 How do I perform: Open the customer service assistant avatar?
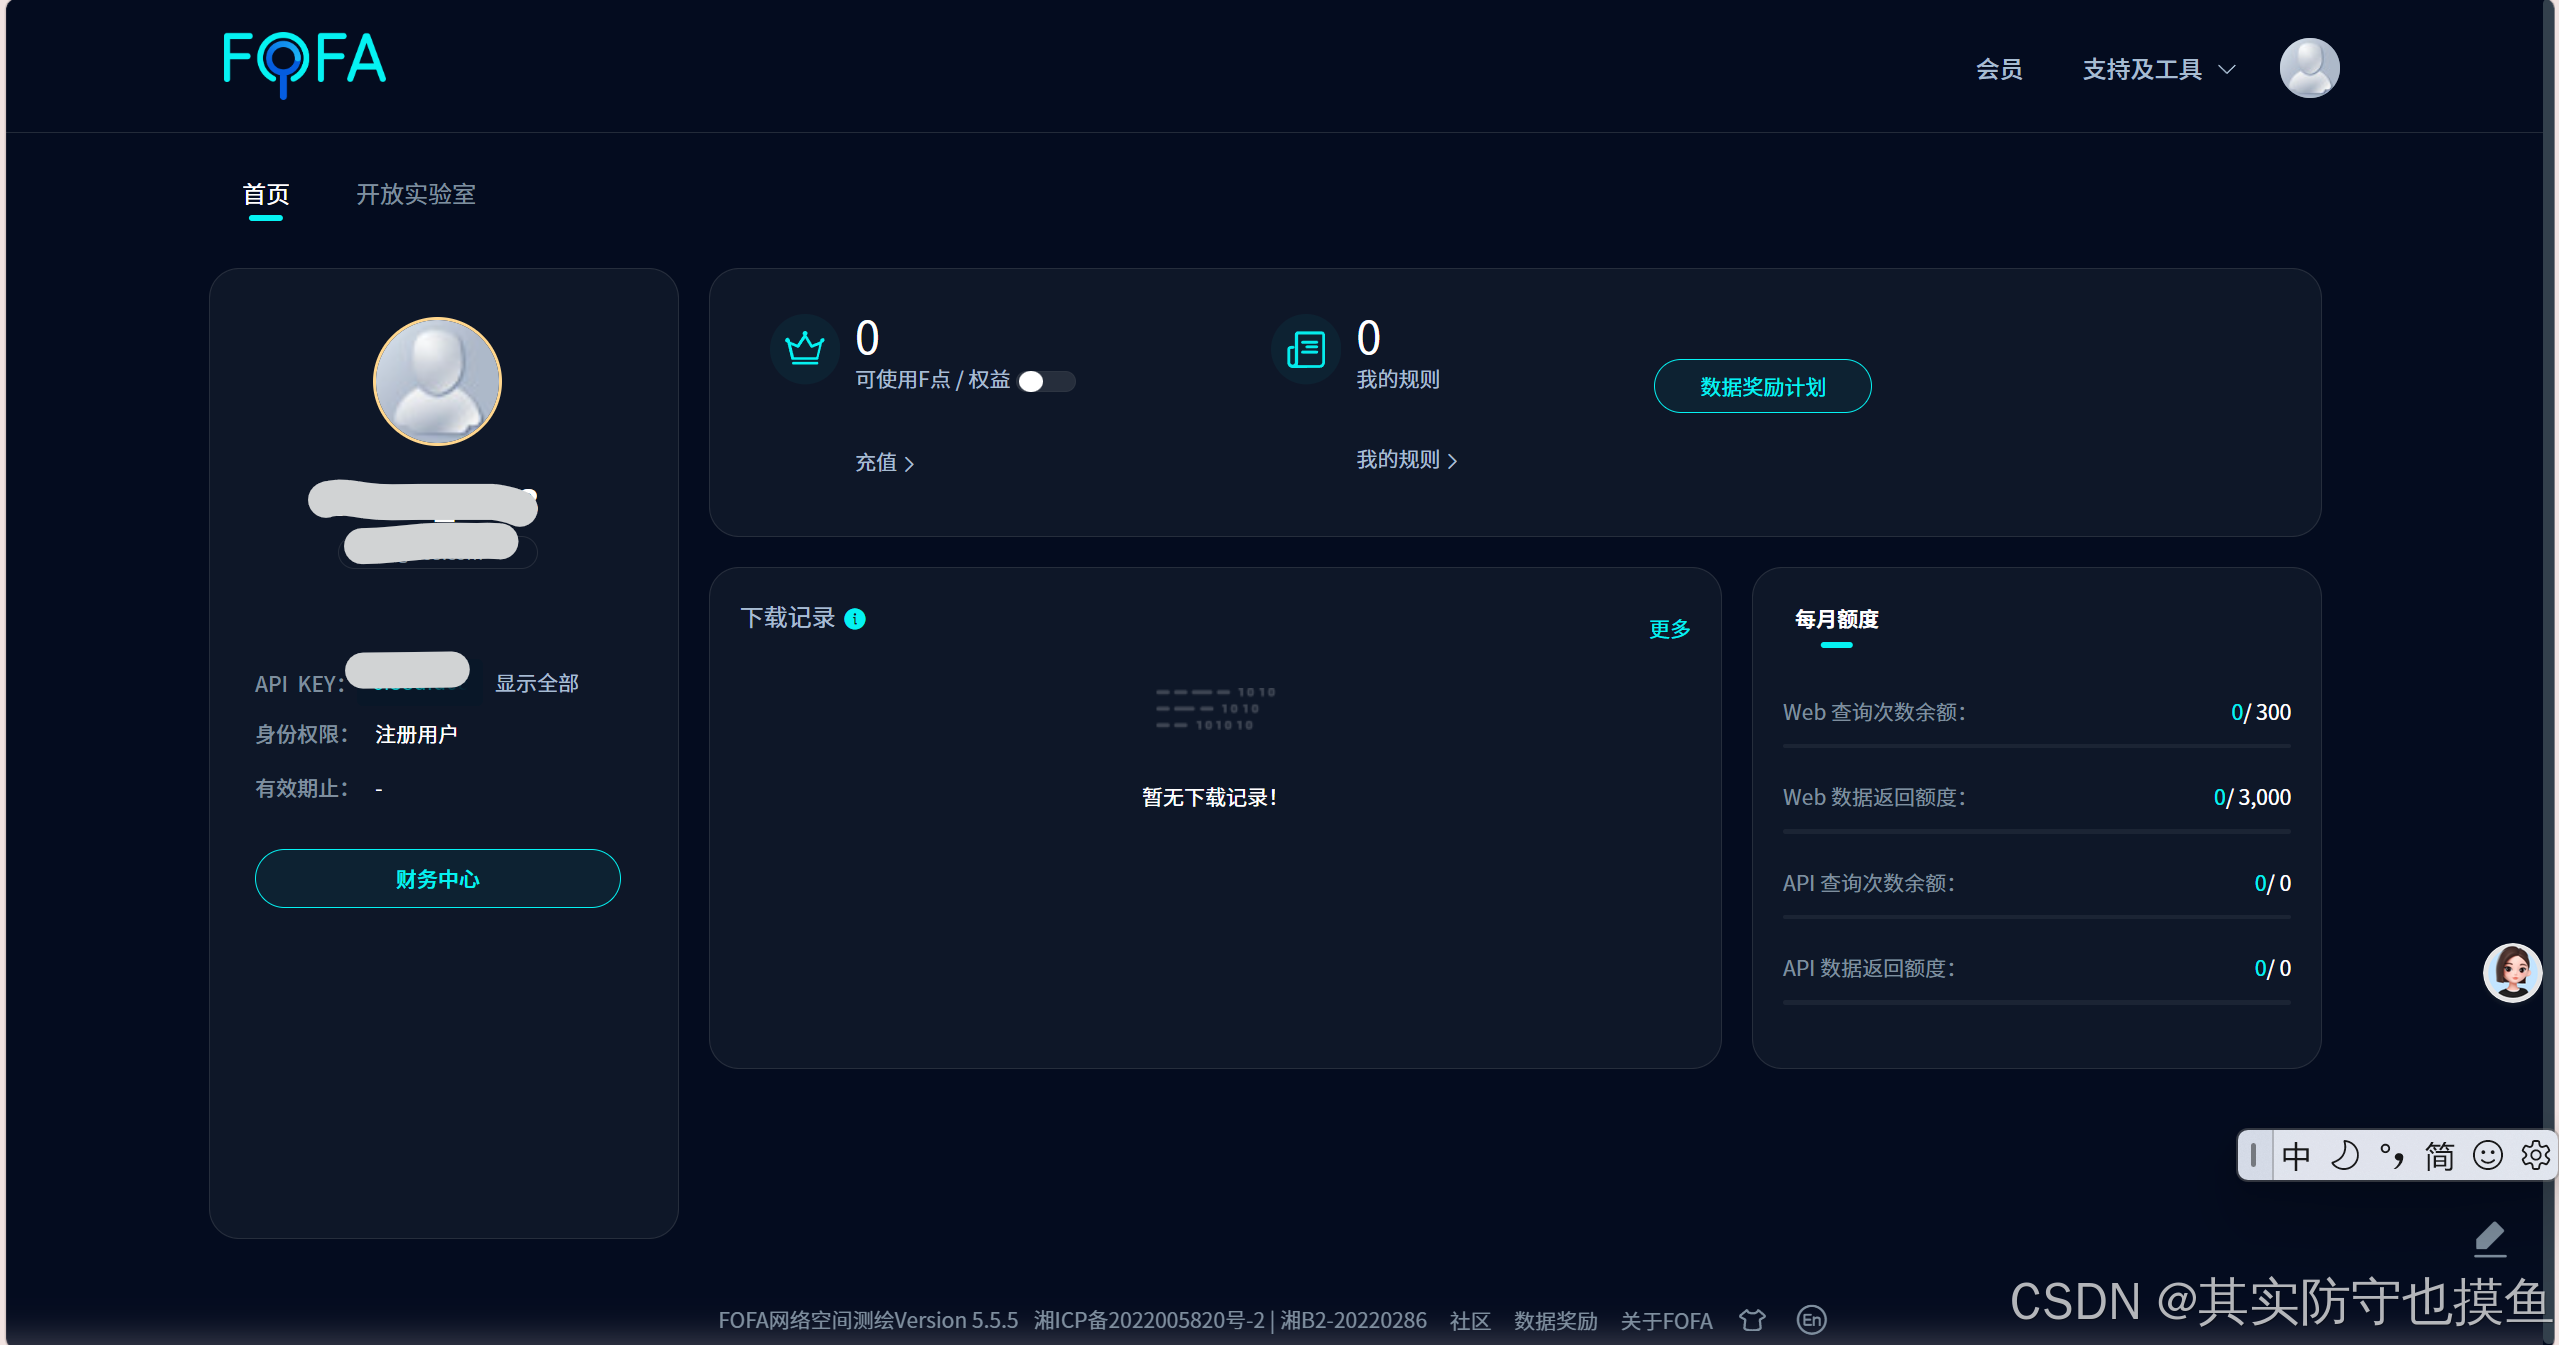[2512, 972]
